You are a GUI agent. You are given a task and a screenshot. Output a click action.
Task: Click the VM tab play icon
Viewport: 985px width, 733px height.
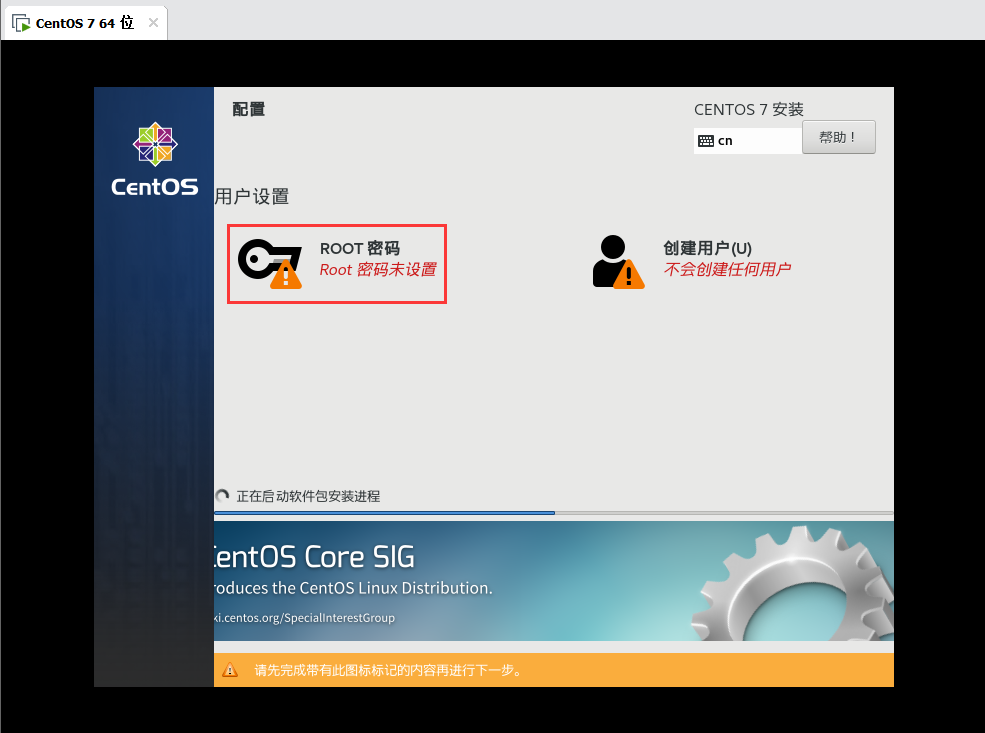(21, 24)
